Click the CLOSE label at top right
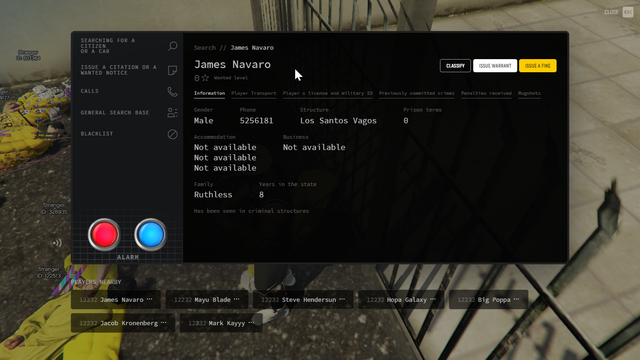The width and height of the screenshot is (640, 360). 611,12
